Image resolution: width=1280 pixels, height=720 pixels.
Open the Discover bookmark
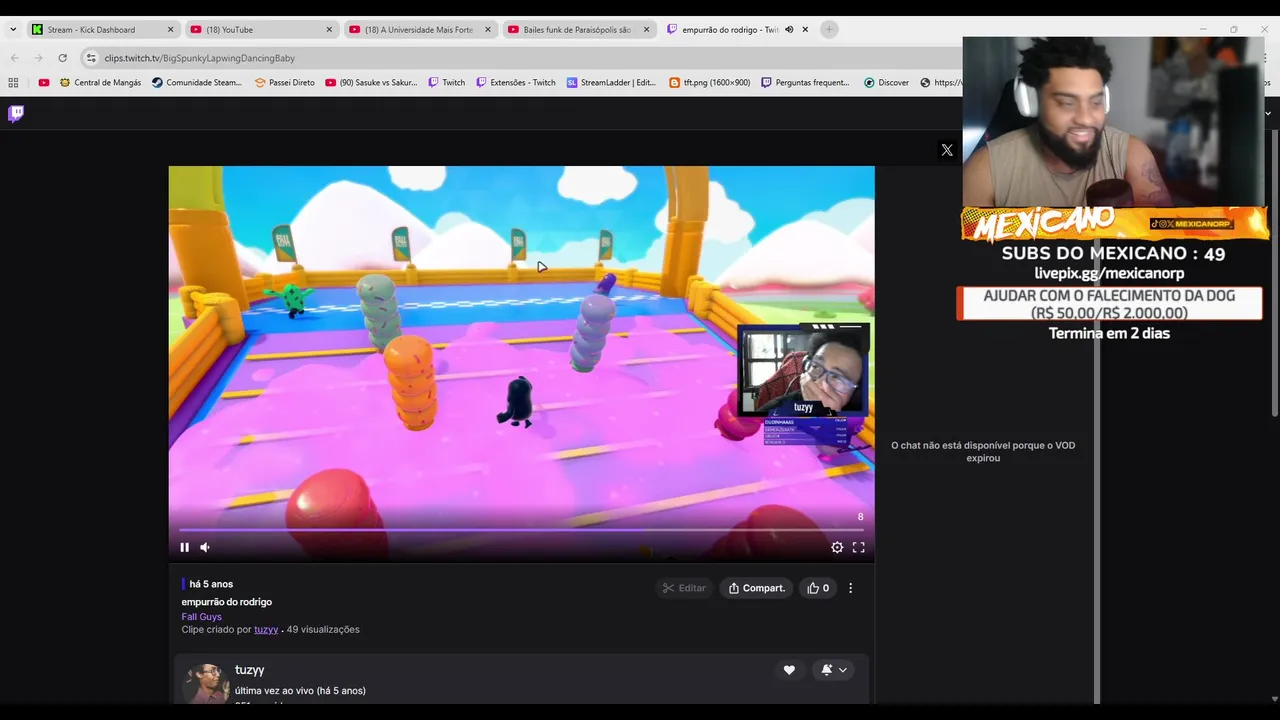(886, 83)
